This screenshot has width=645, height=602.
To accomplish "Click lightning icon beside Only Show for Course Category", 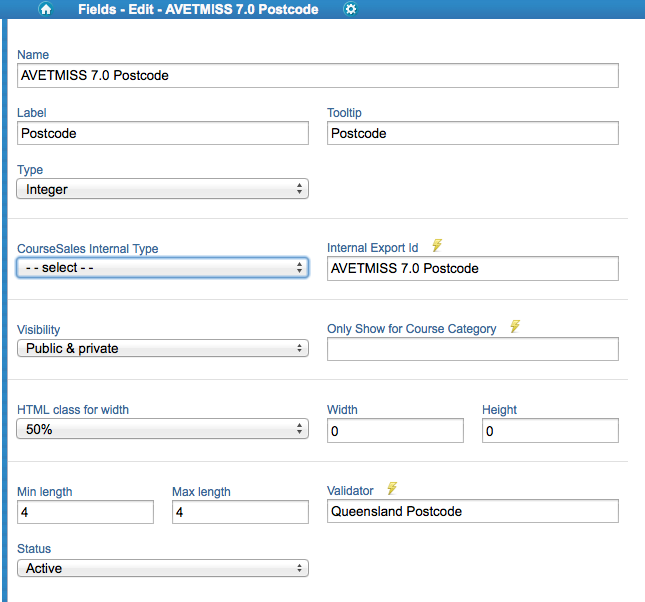I will 515,327.
